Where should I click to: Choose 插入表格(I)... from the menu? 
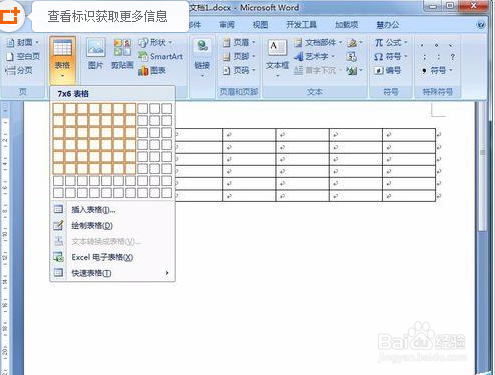(x=112, y=209)
